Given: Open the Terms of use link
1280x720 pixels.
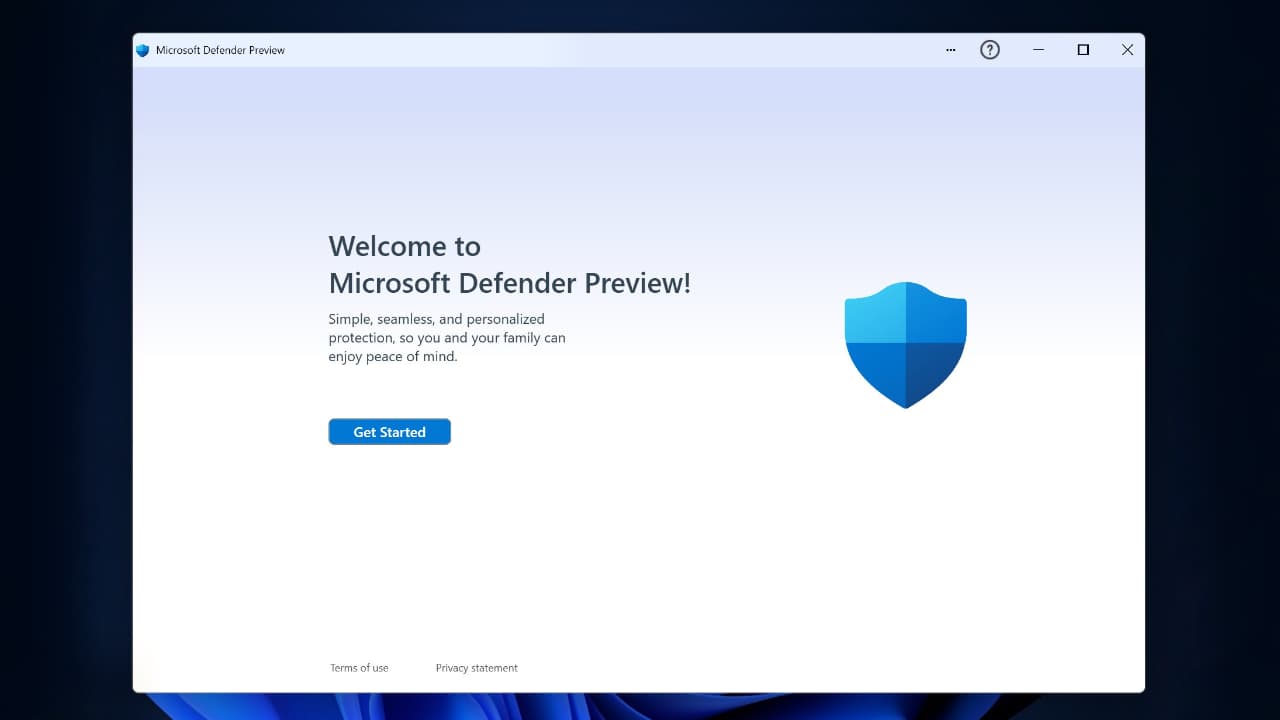Looking at the screenshot, I should [359, 668].
